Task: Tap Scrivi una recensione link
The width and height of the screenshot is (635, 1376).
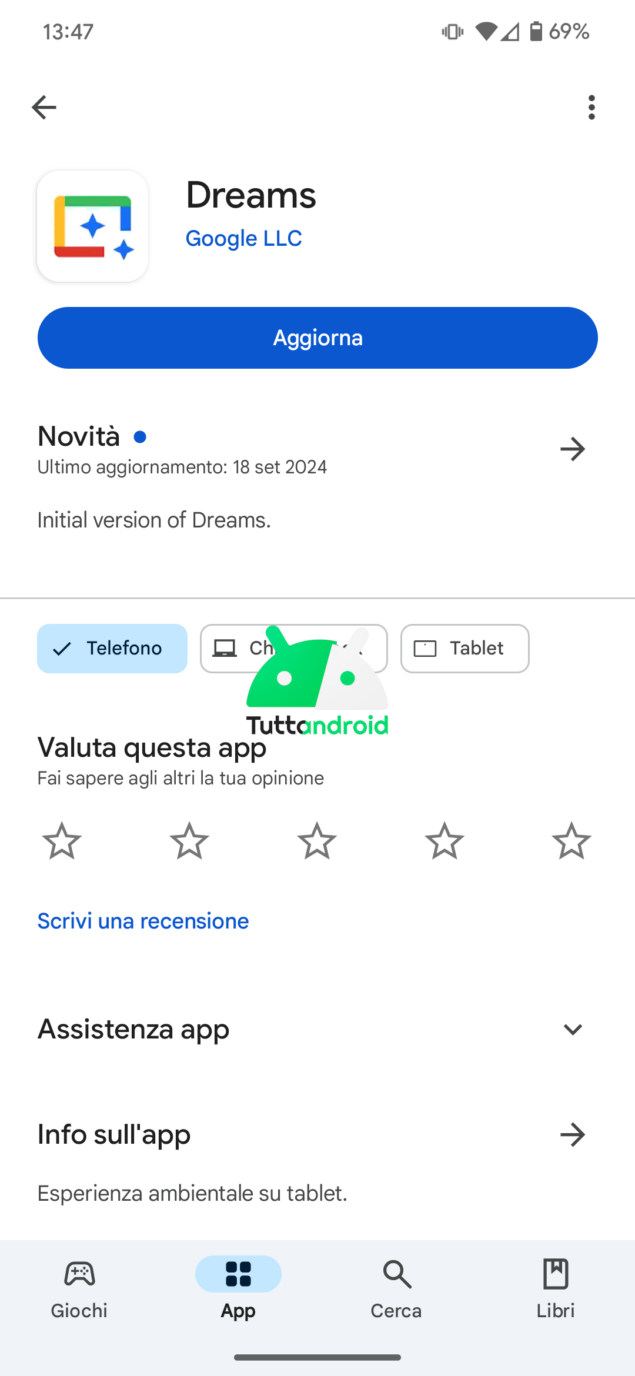Action: click(143, 921)
